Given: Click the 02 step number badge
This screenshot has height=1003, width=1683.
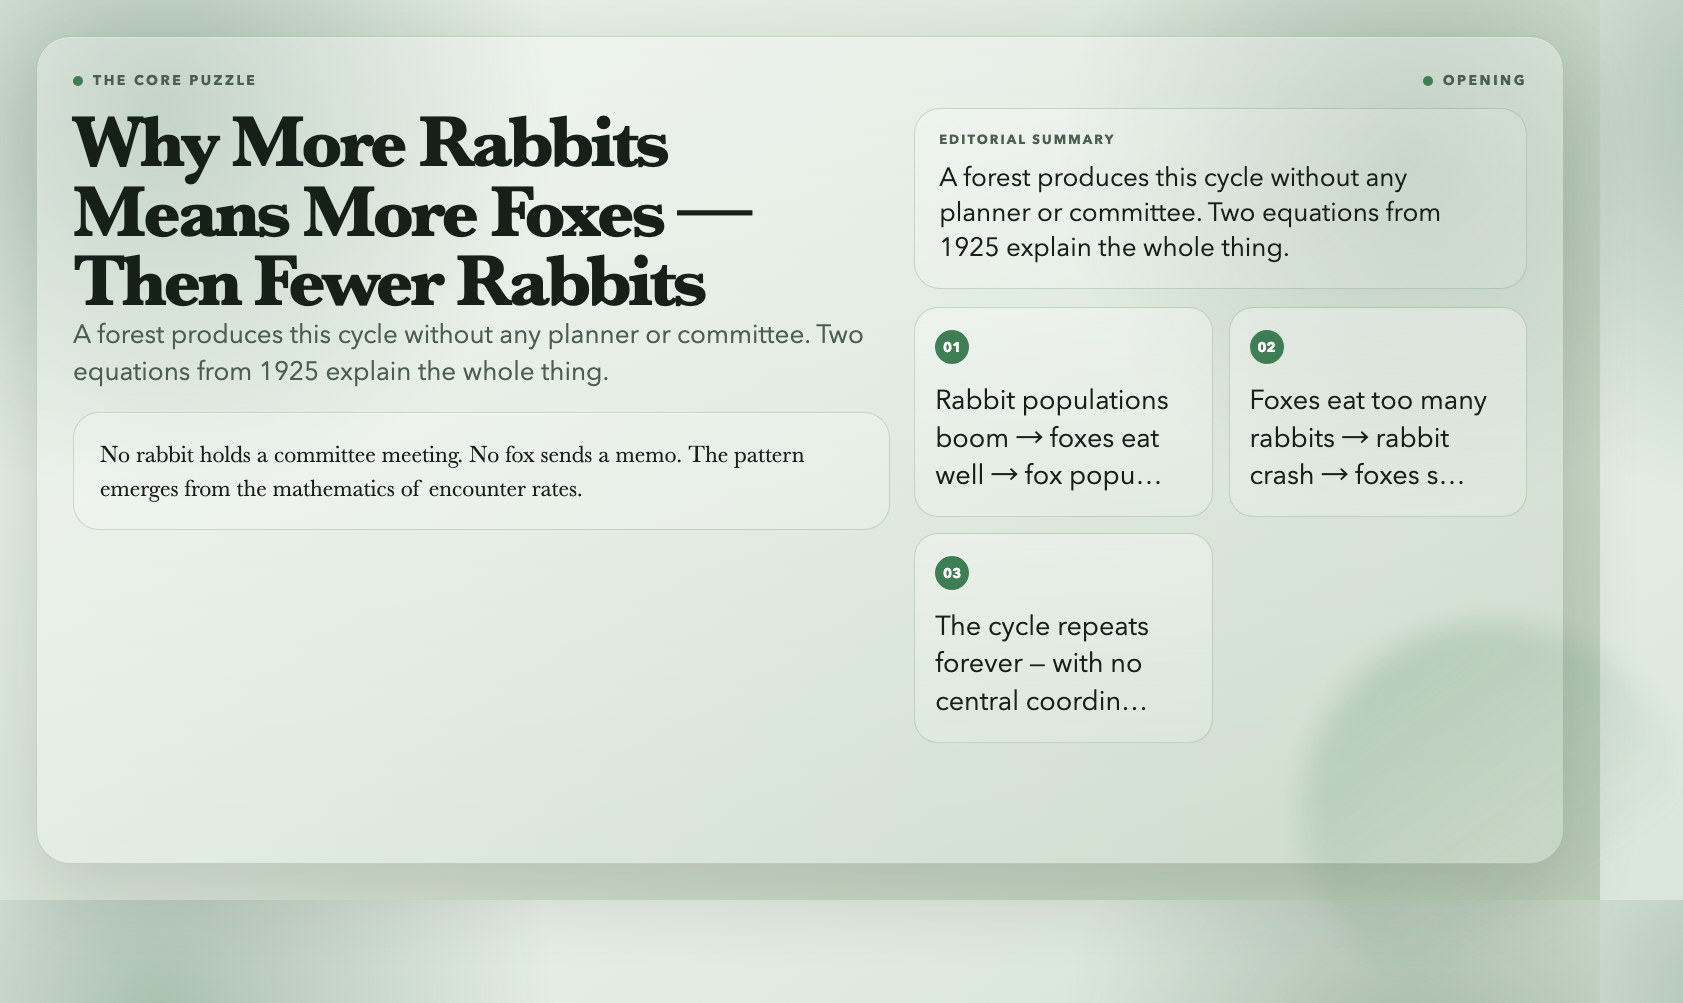Looking at the screenshot, I should click(1266, 347).
